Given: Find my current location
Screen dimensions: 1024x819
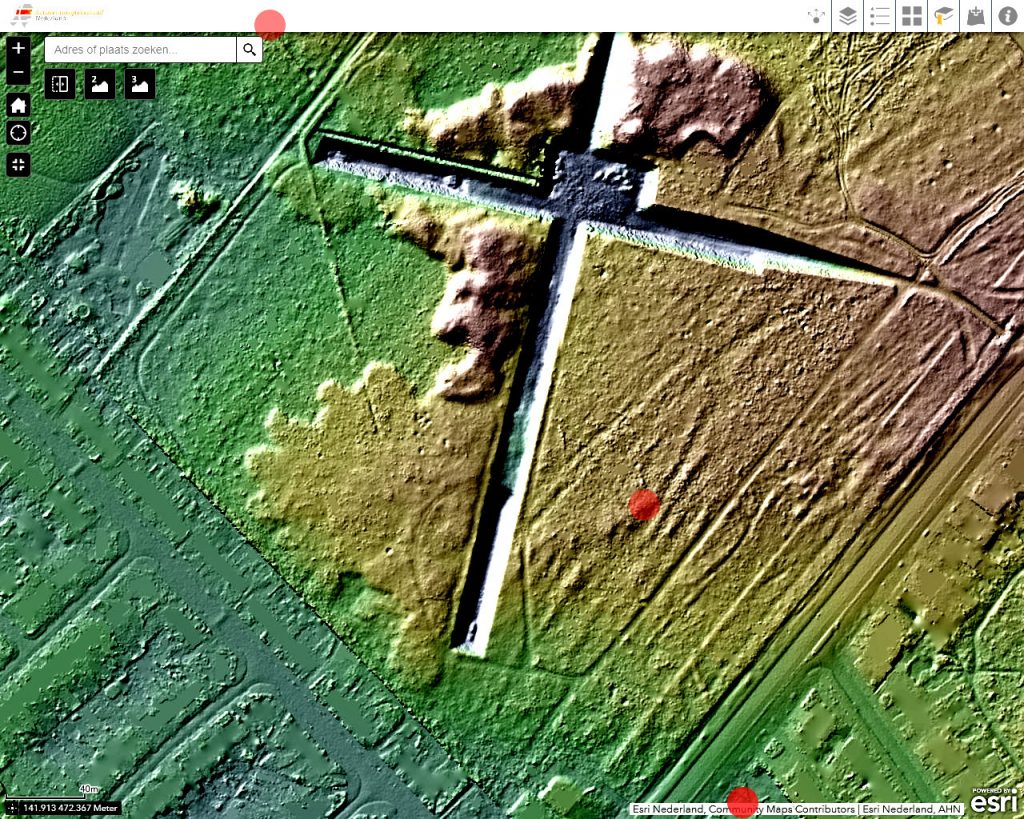Looking at the screenshot, I should click(19, 134).
